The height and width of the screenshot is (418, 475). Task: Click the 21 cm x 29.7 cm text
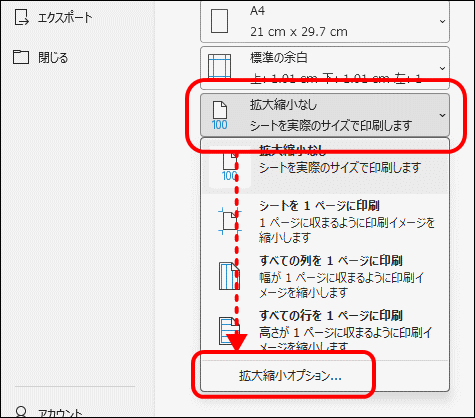(x=299, y=32)
